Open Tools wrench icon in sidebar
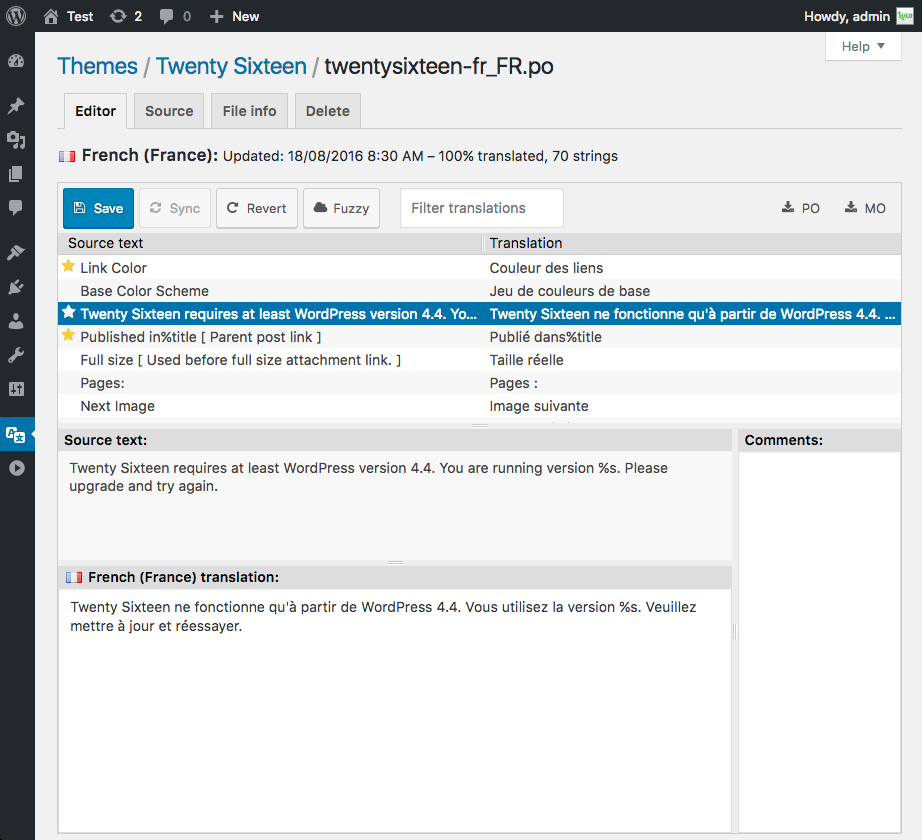This screenshot has height=840, width=924. coord(16,355)
